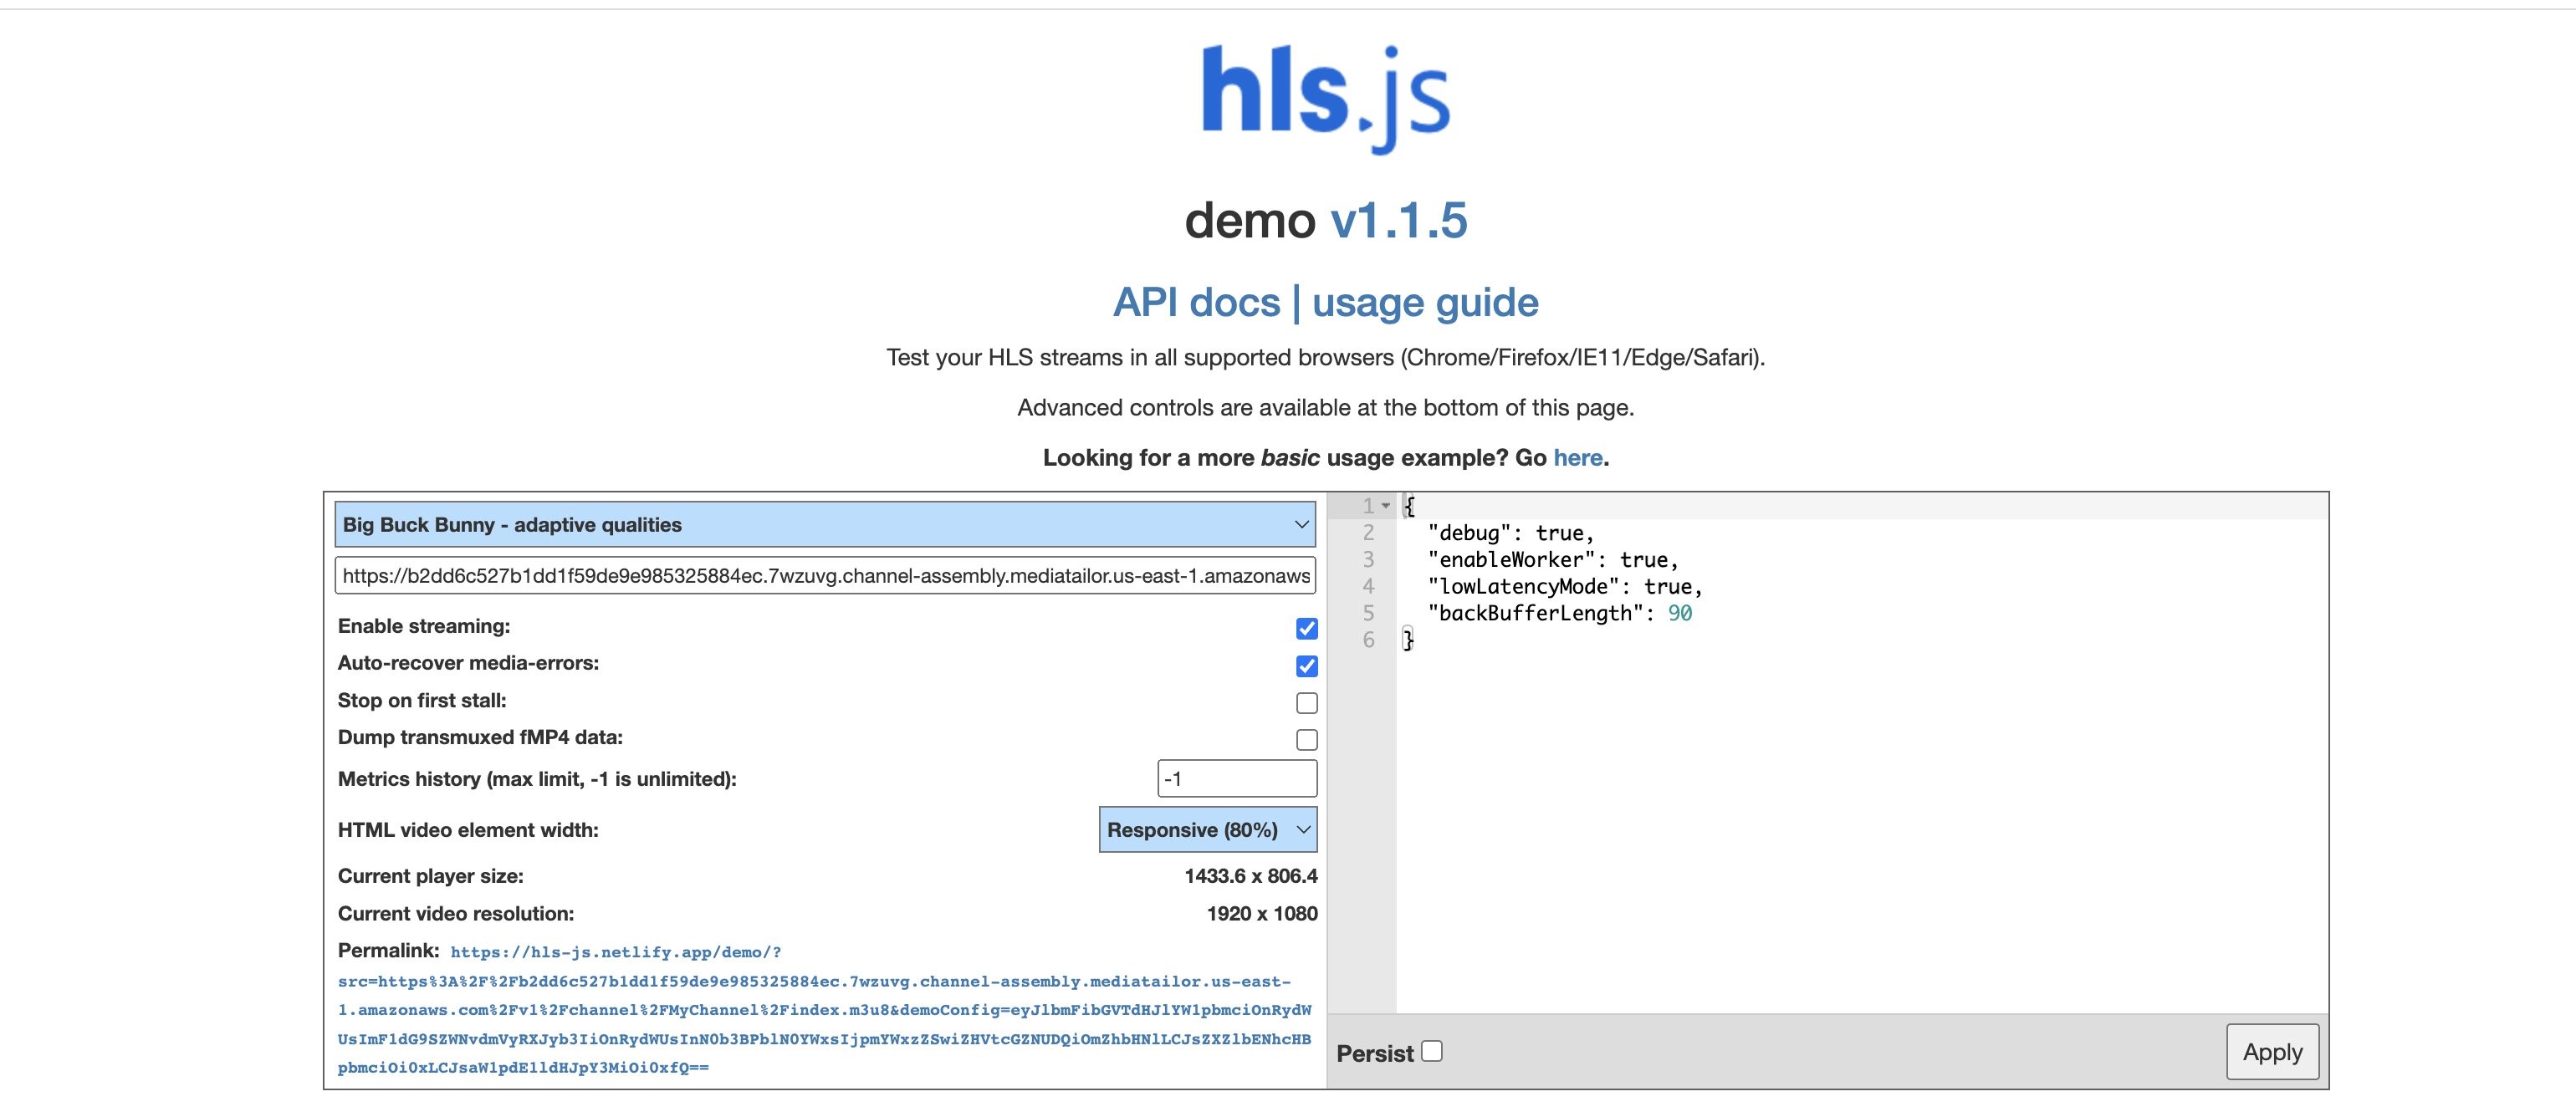Click the video resolution value 1920 x 1080
Viewport: 2576px width, 1117px height.
coord(1262,913)
